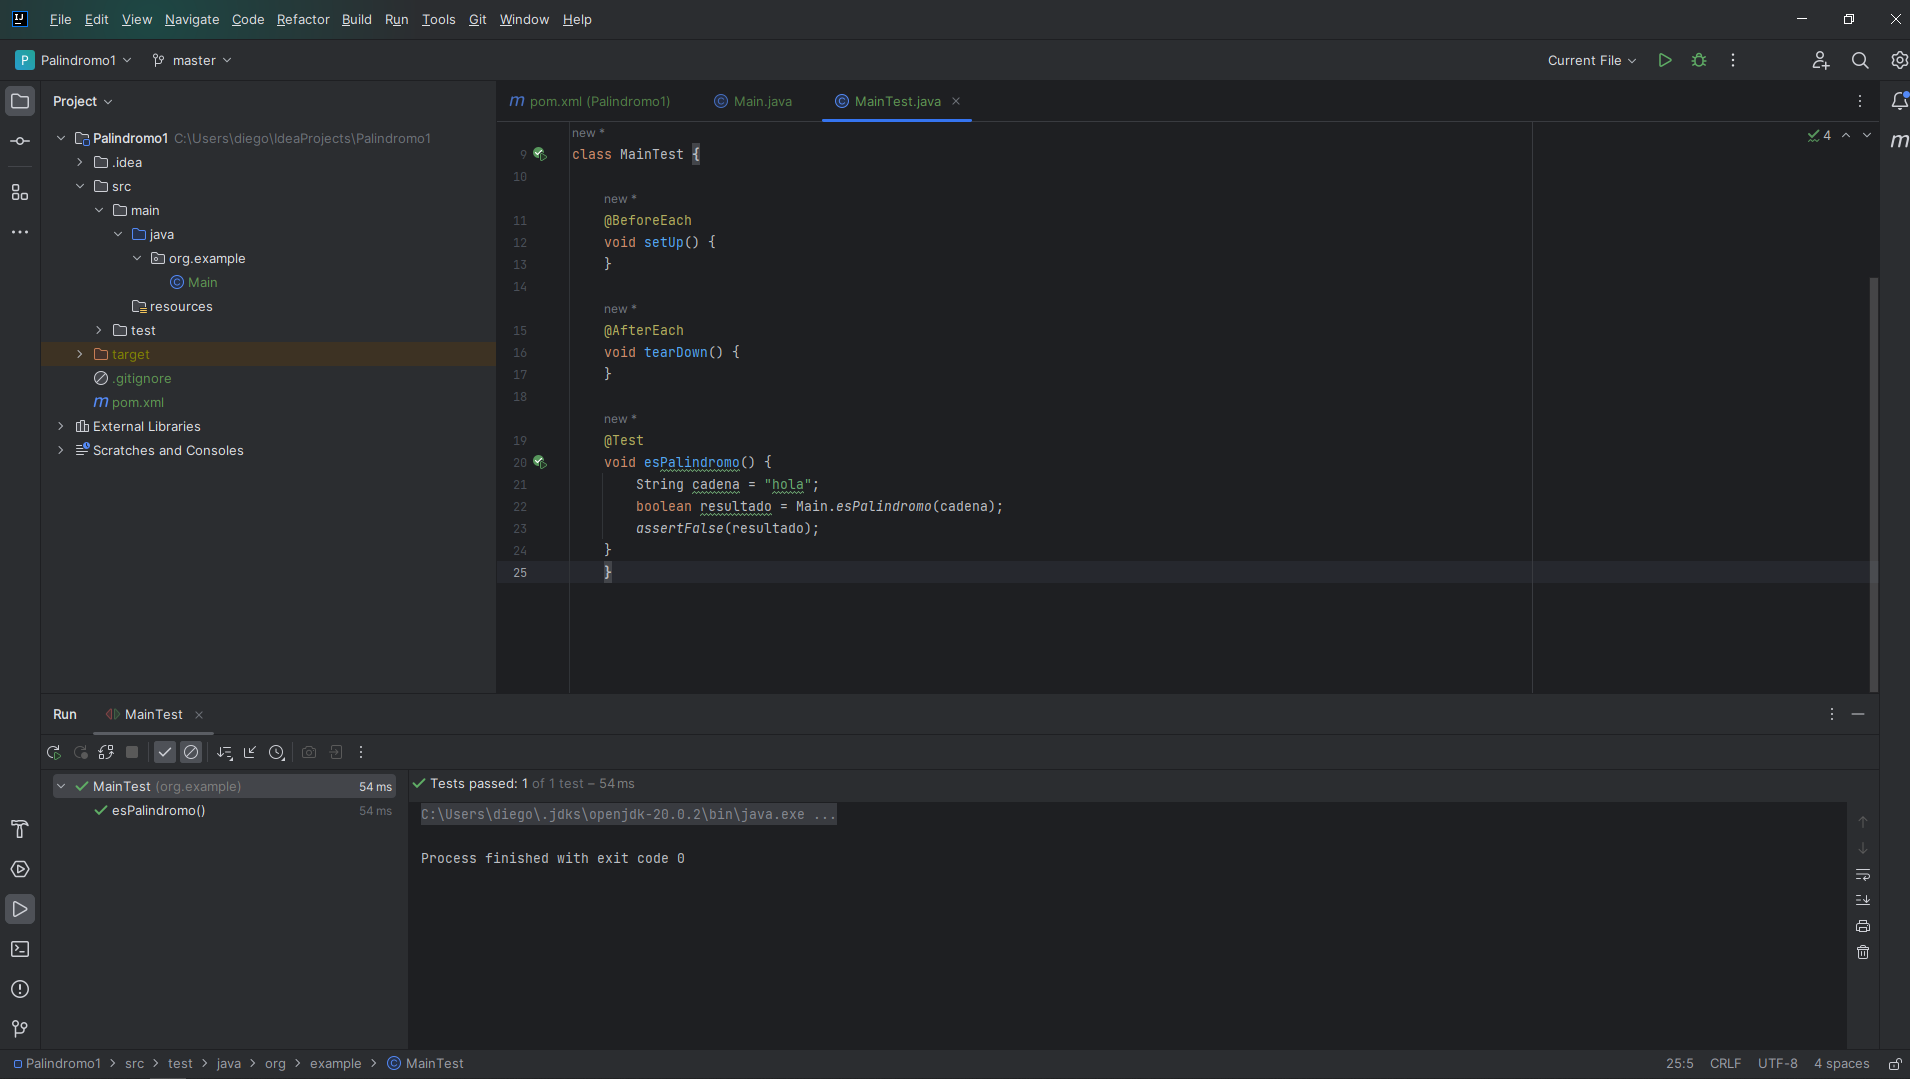Open the Refactor menu
Image resolution: width=1910 pixels, height=1079 pixels.
pyautogui.click(x=302, y=19)
